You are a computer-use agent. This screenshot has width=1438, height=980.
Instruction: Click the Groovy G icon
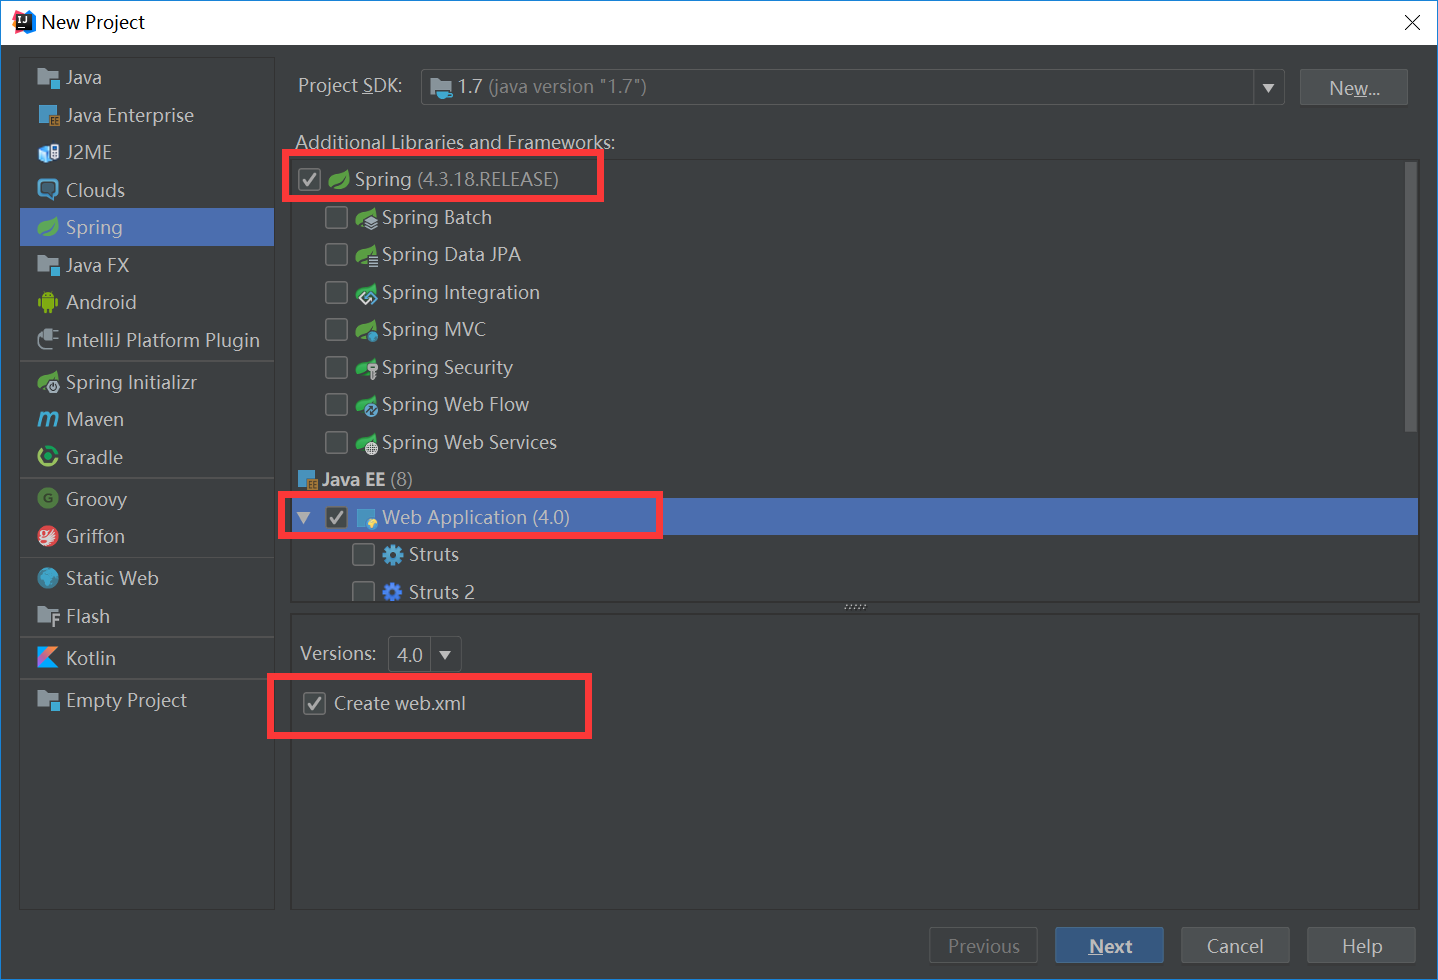pyautogui.click(x=48, y=499)
